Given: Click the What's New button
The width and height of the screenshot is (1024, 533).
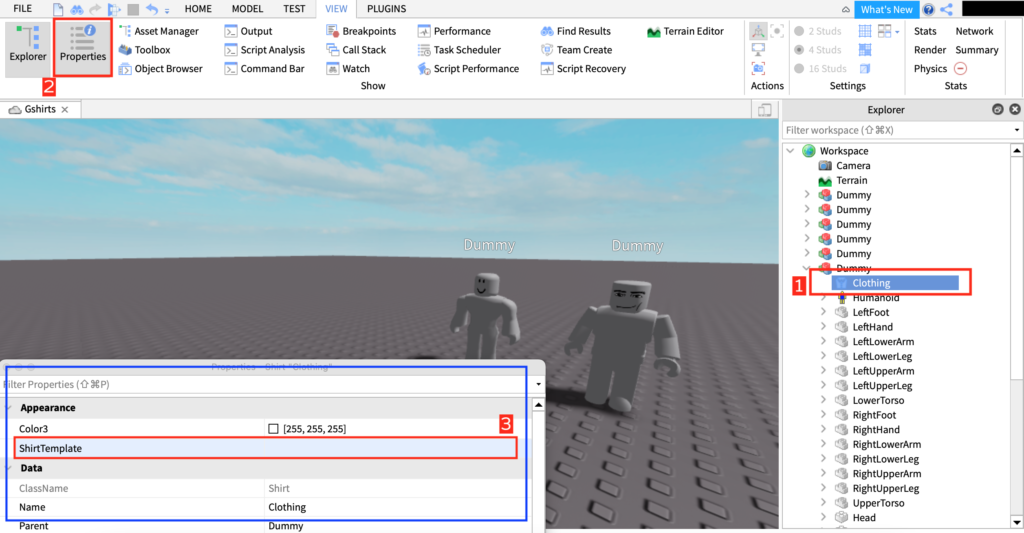Looking at the screenshot, I should tap(886, 9).
